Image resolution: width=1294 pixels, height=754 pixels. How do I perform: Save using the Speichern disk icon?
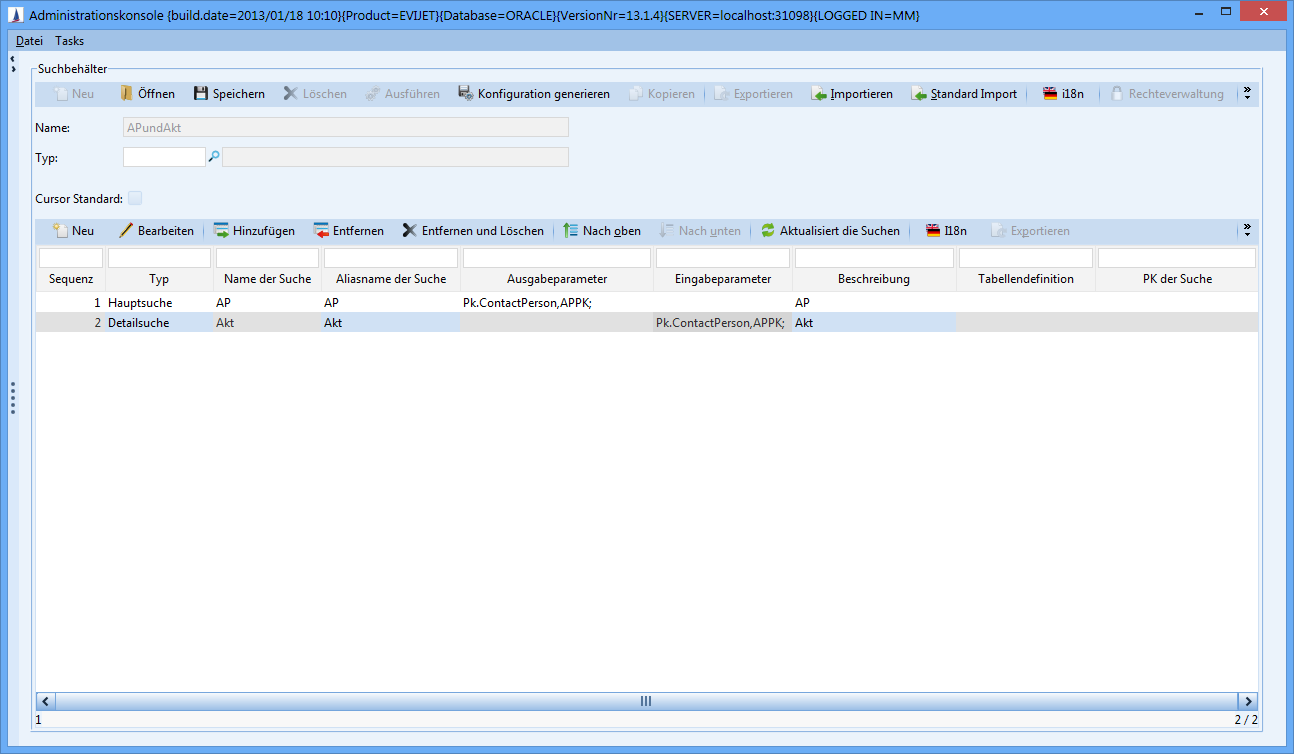tap(201, 94)
